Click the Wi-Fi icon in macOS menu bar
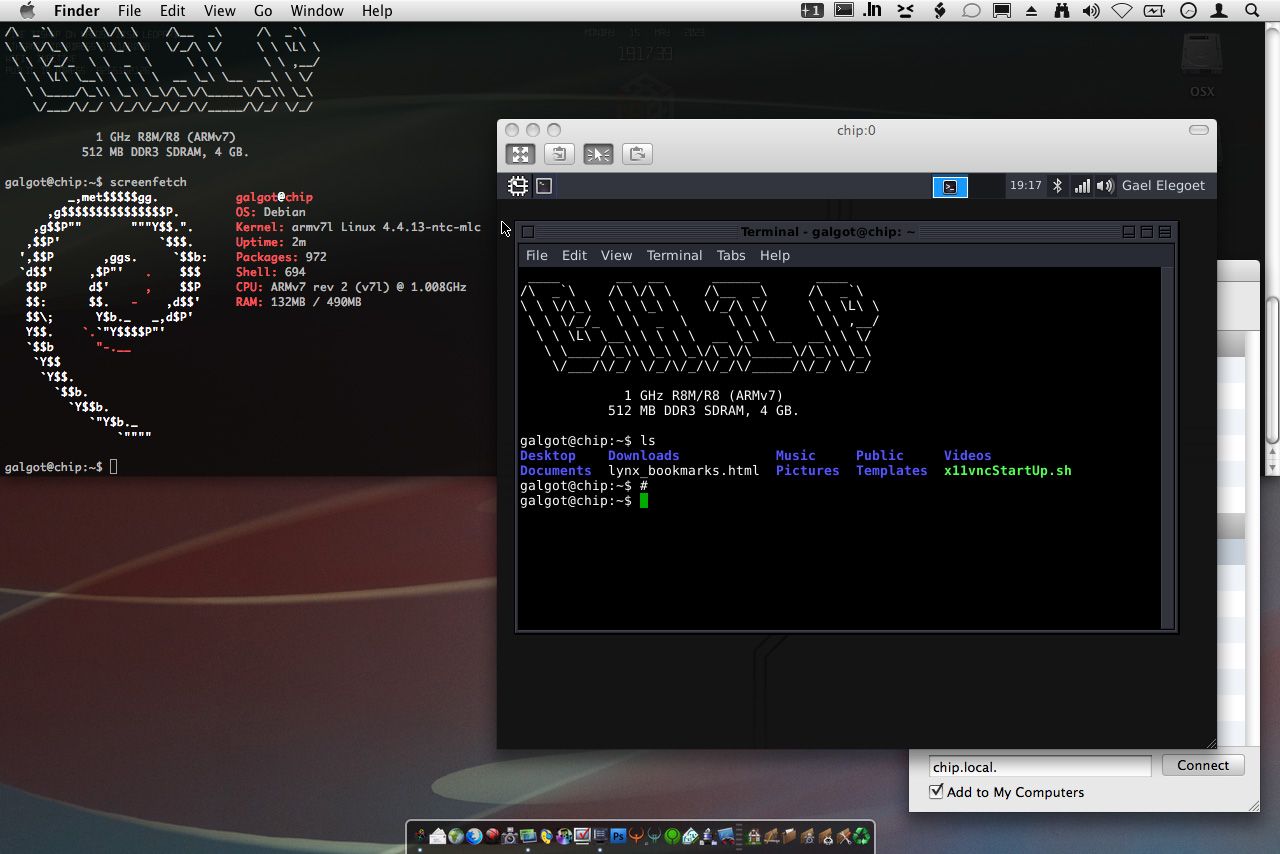The width and height of the screenshot is (1280, 854). [1122, 11]
